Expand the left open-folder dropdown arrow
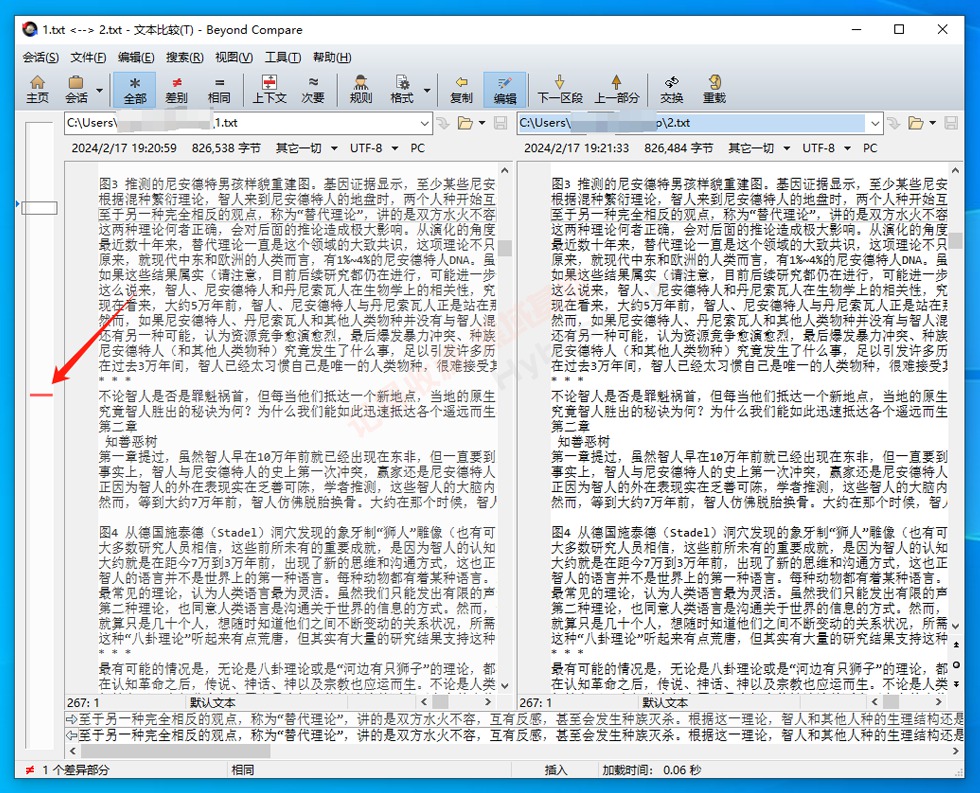980x793 pixels. [482, 123]
